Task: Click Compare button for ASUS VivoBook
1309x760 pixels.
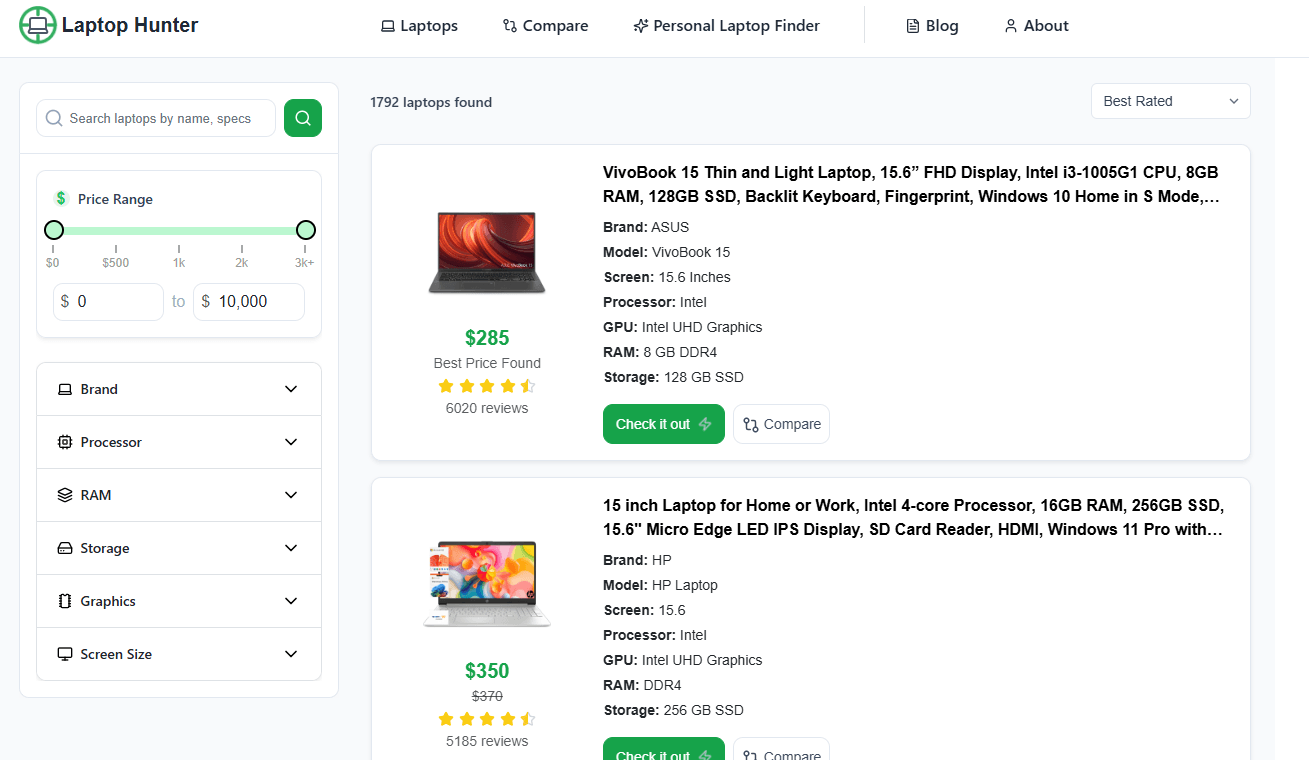Action: point(781,424)
